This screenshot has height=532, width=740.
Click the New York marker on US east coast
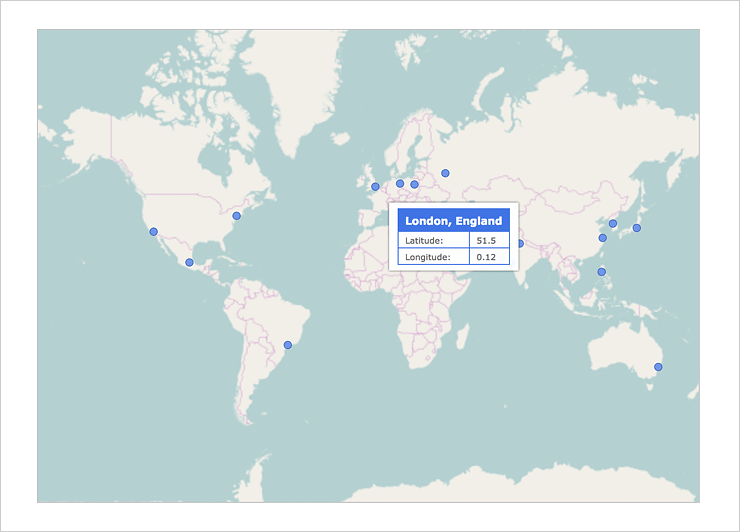pos(236,215)
